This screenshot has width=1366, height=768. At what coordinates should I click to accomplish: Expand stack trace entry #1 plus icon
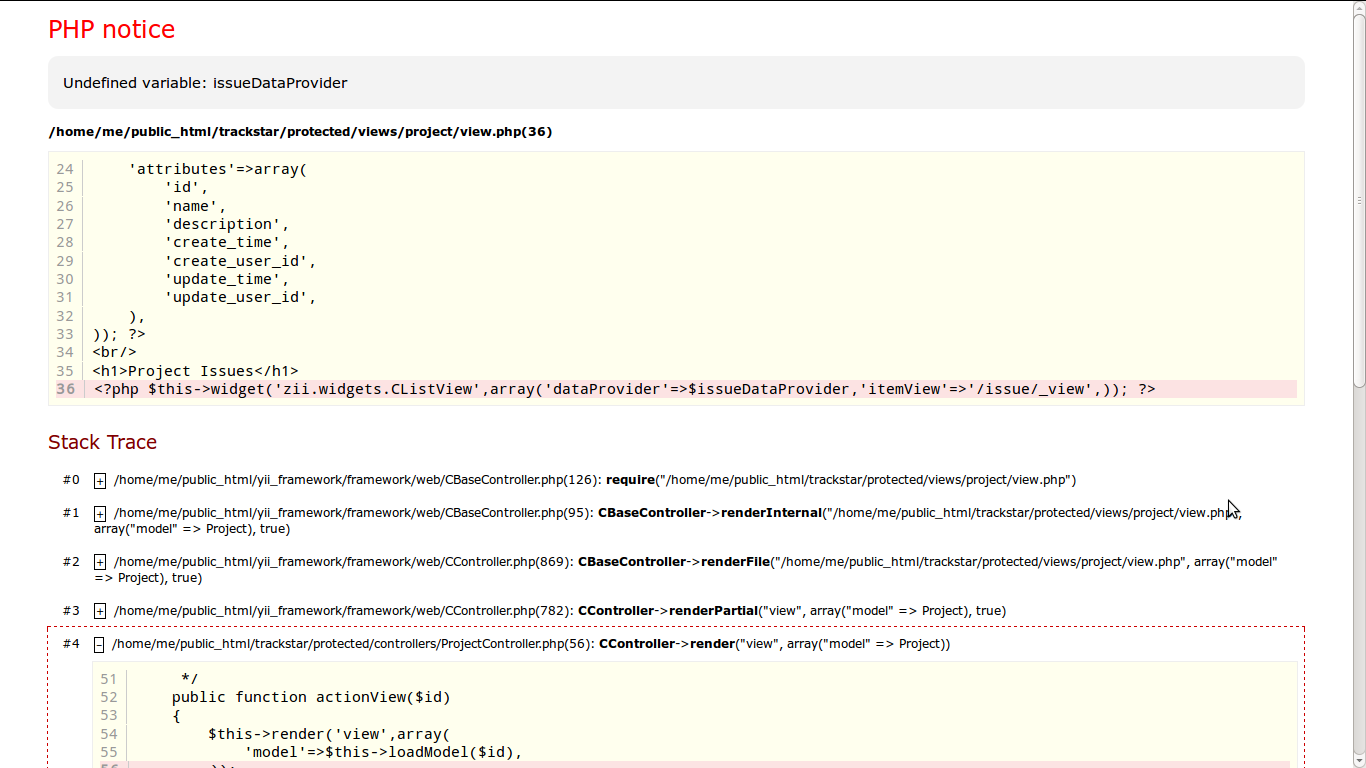click(x=100, y=514)
